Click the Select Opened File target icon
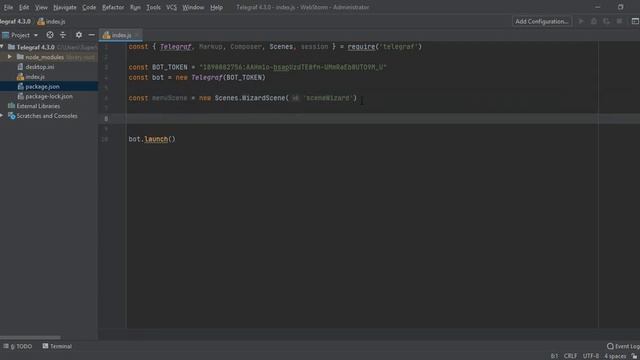 50,35
